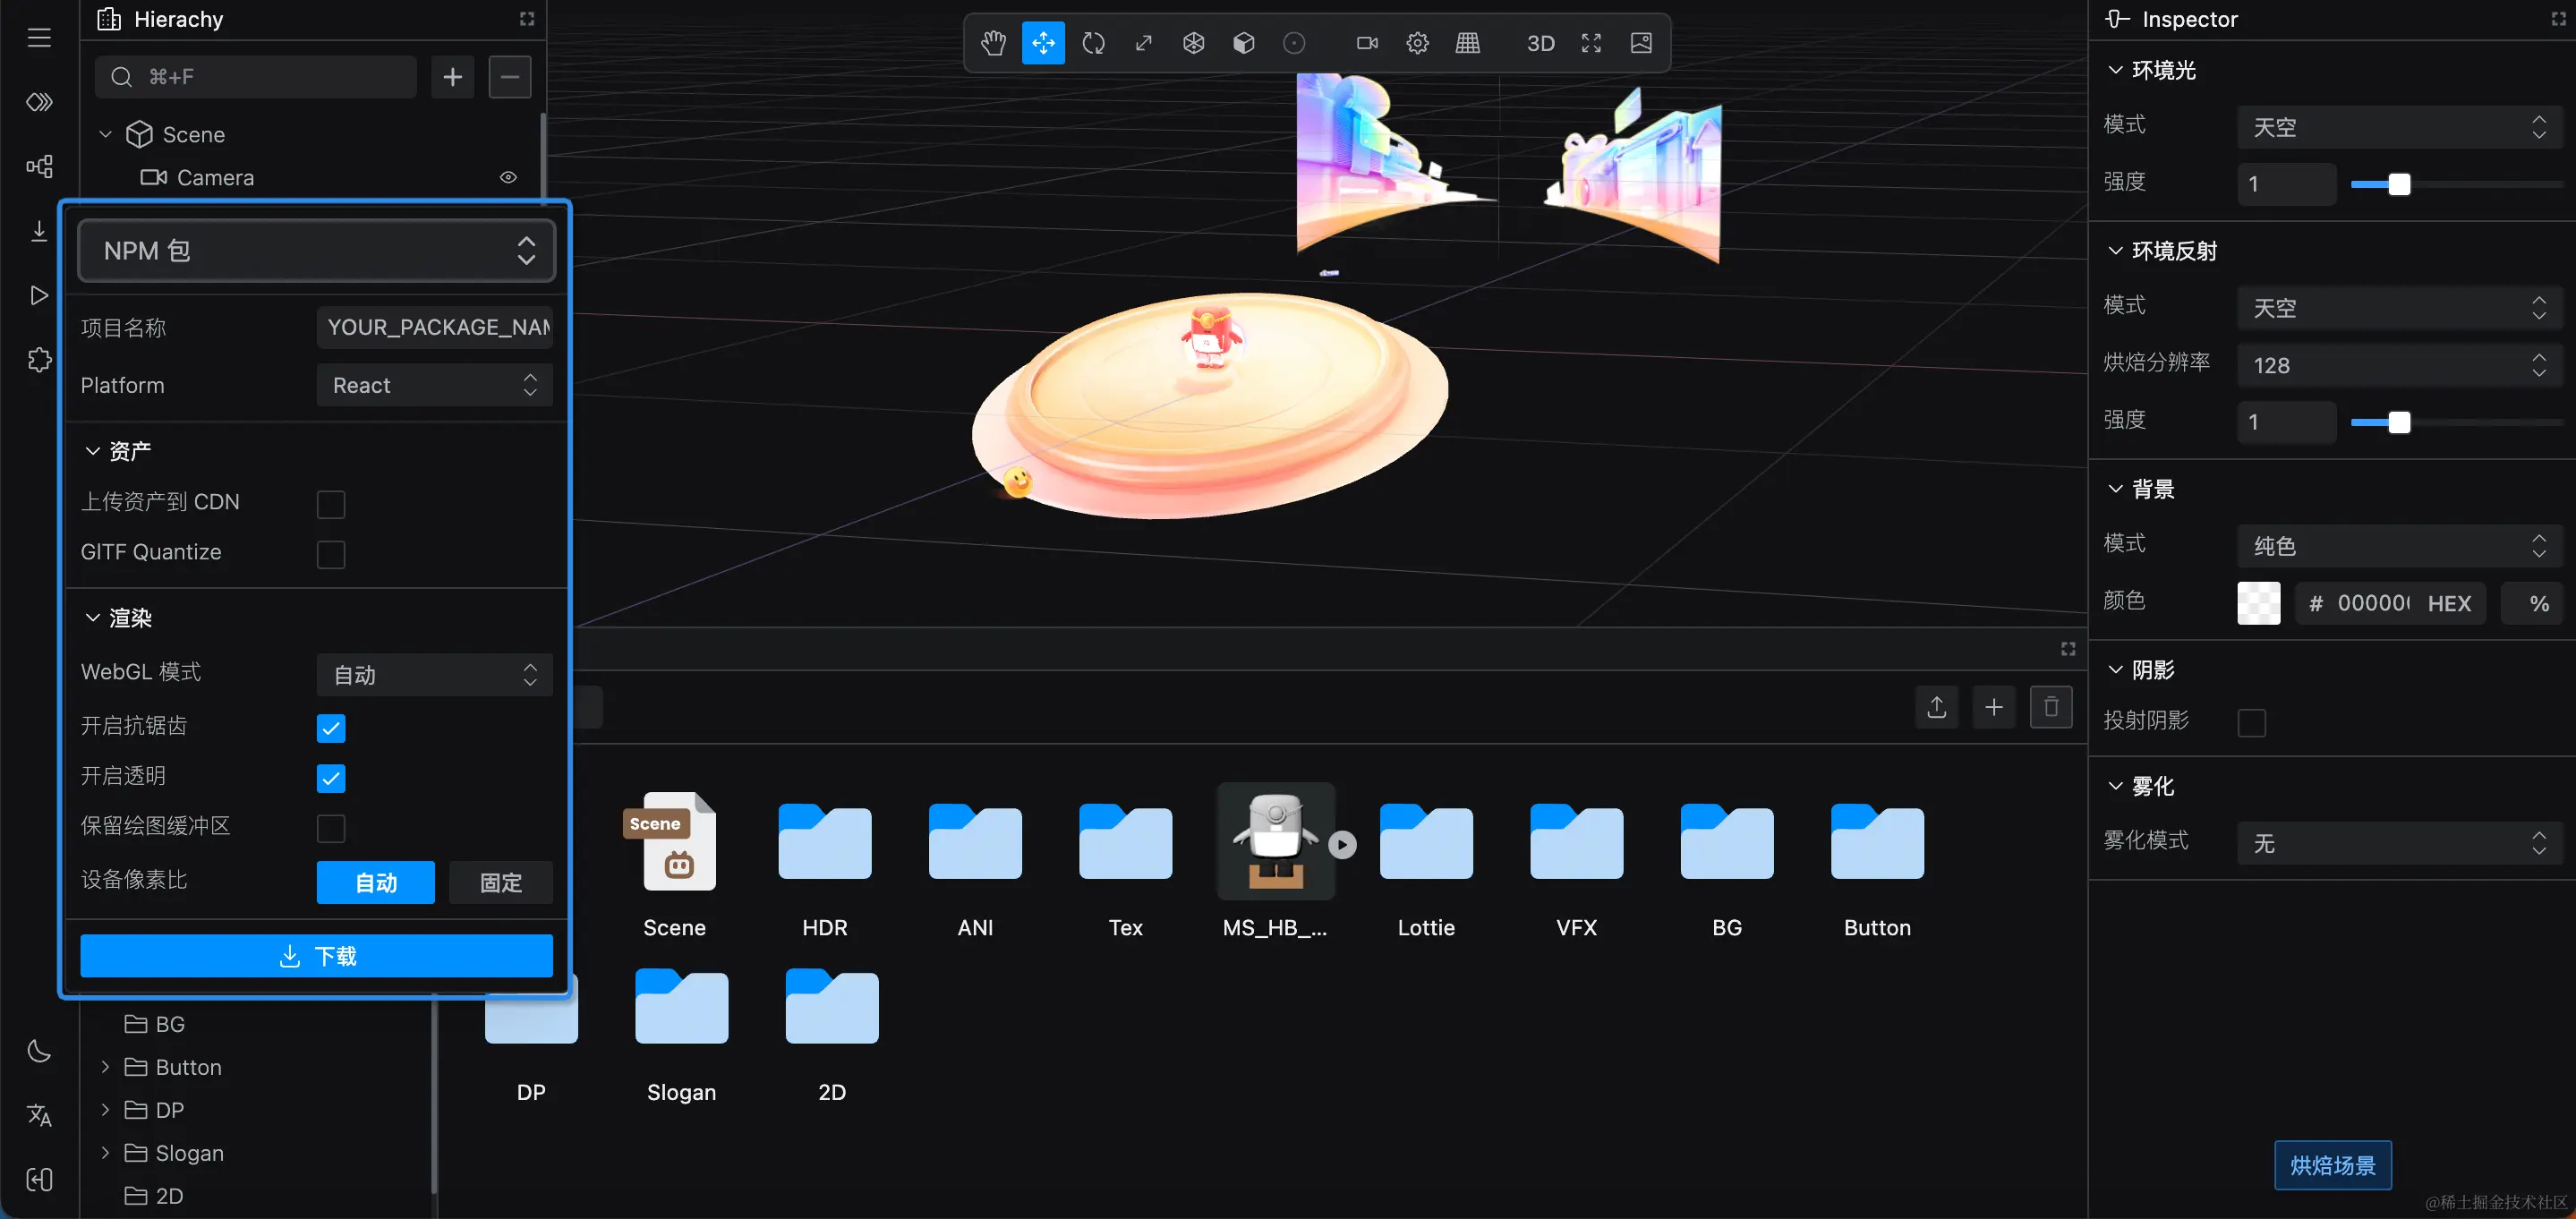Viewport: 2576px width, 1219px height.
Task: Open the NPM 包 export type dropdown
Action: click(316, 250)
